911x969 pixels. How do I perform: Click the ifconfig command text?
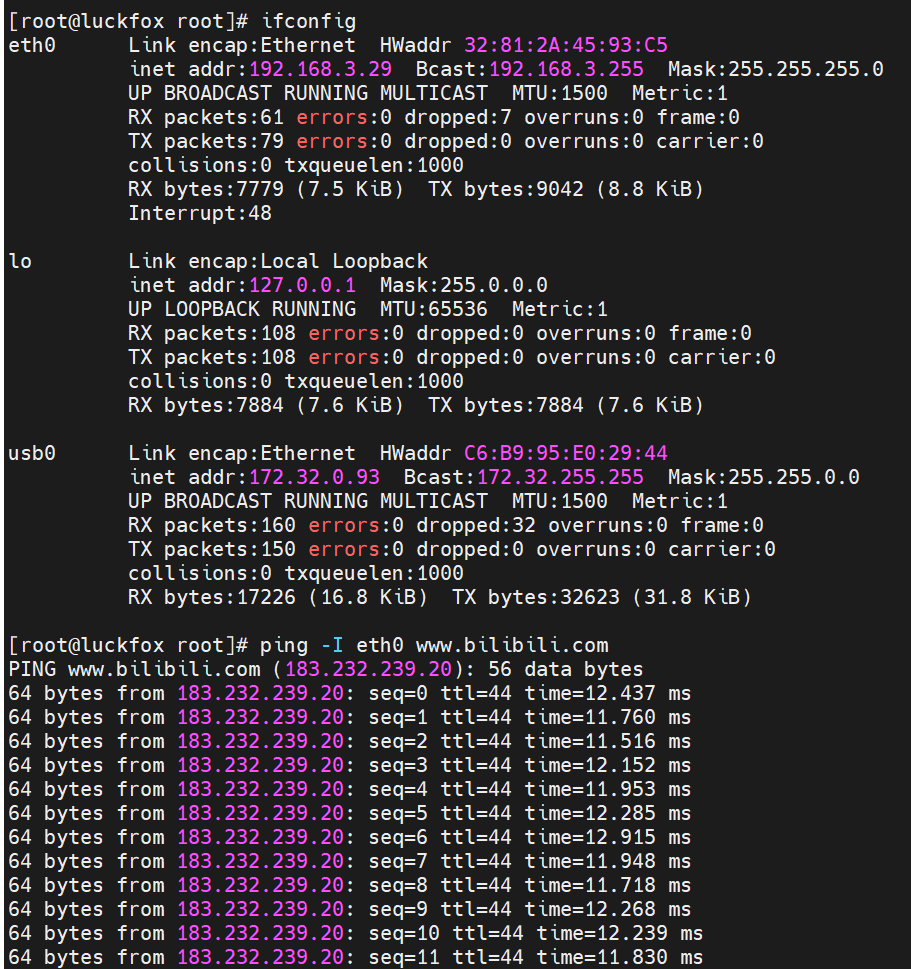pyautogui.click(x=308, y=22)
